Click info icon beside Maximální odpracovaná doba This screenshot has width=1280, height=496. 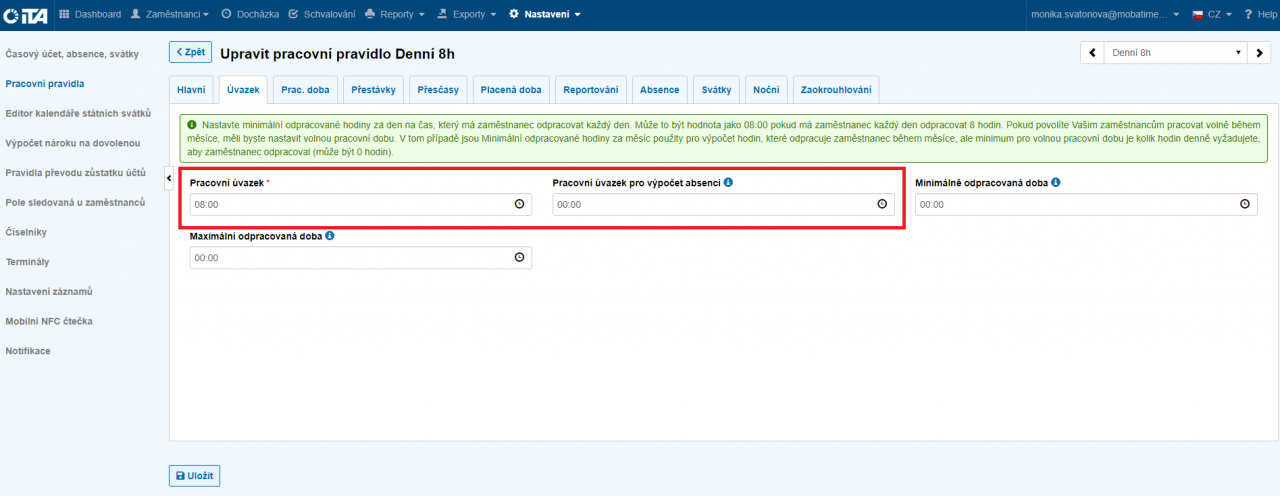(330, 236)
